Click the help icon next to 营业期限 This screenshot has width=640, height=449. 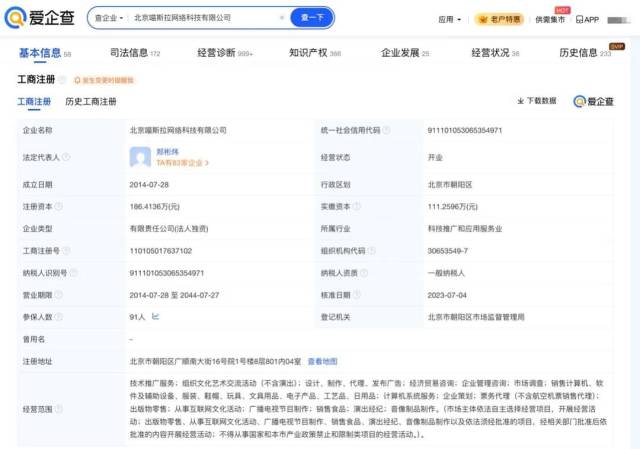(x=58, y=295)
